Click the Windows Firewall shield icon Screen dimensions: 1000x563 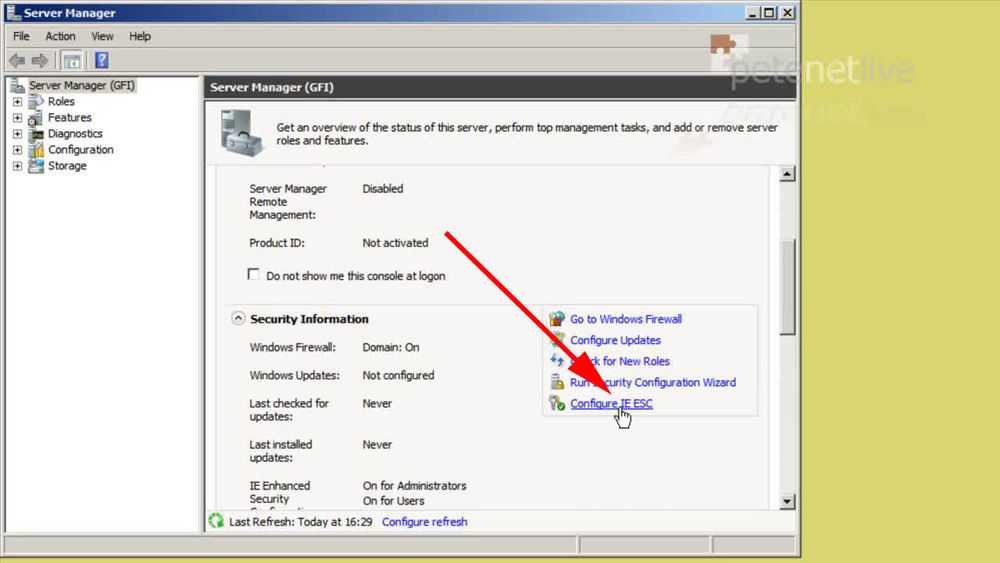pyautogui.click(x=557, y=318)
